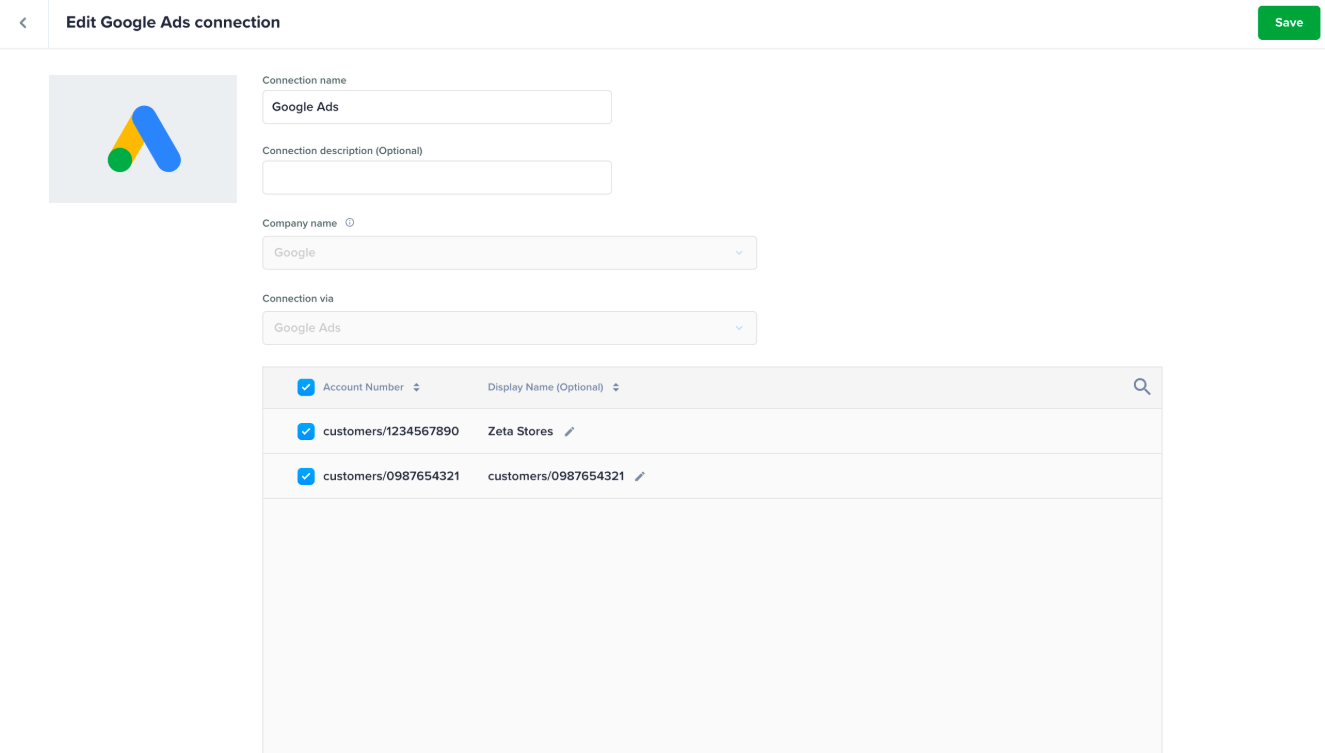Click the Save button
The width and height of the screenshot is (1325, 753).
[x=1288, y=23]
